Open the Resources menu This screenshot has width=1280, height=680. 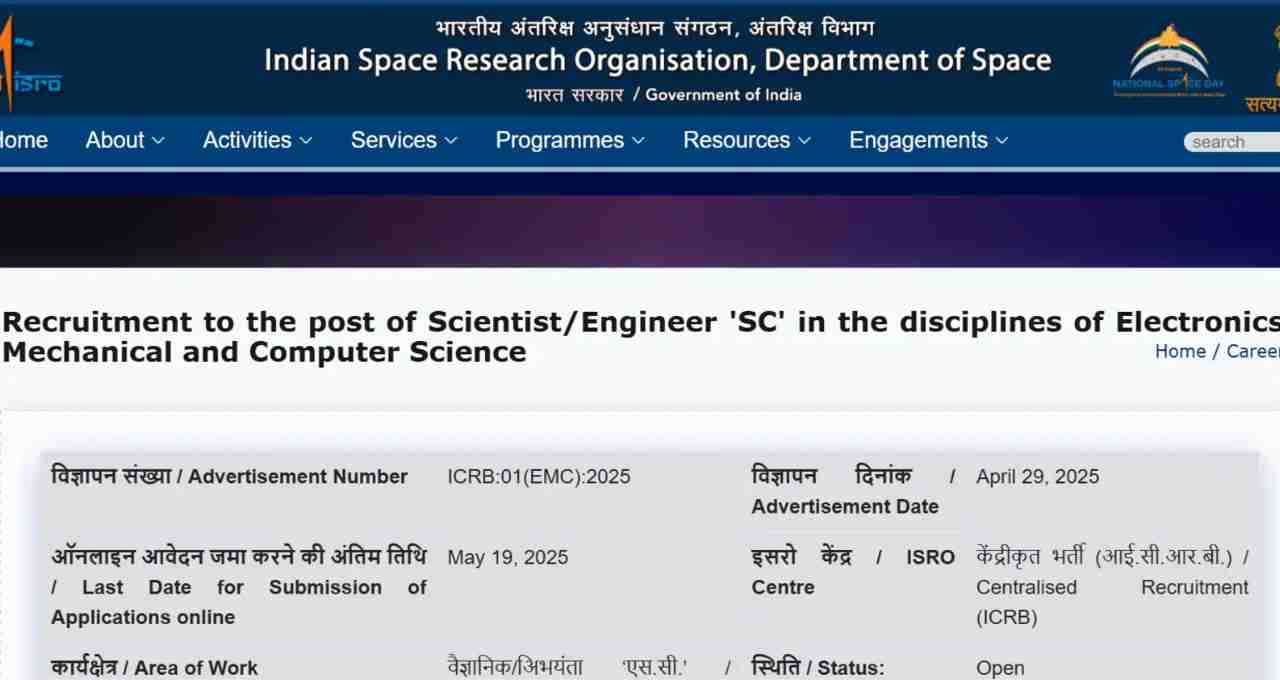click(747, 140)
